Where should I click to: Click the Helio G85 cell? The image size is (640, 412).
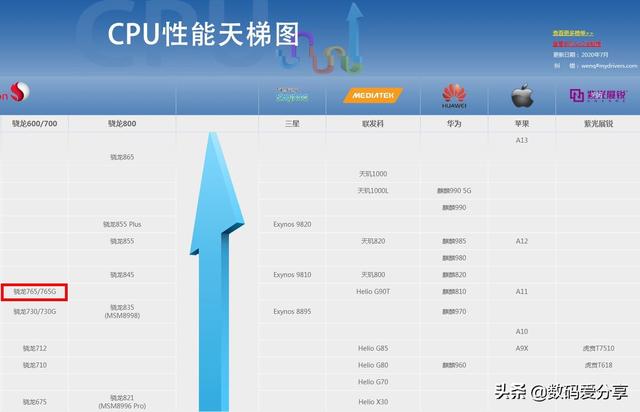coord(373,348)
